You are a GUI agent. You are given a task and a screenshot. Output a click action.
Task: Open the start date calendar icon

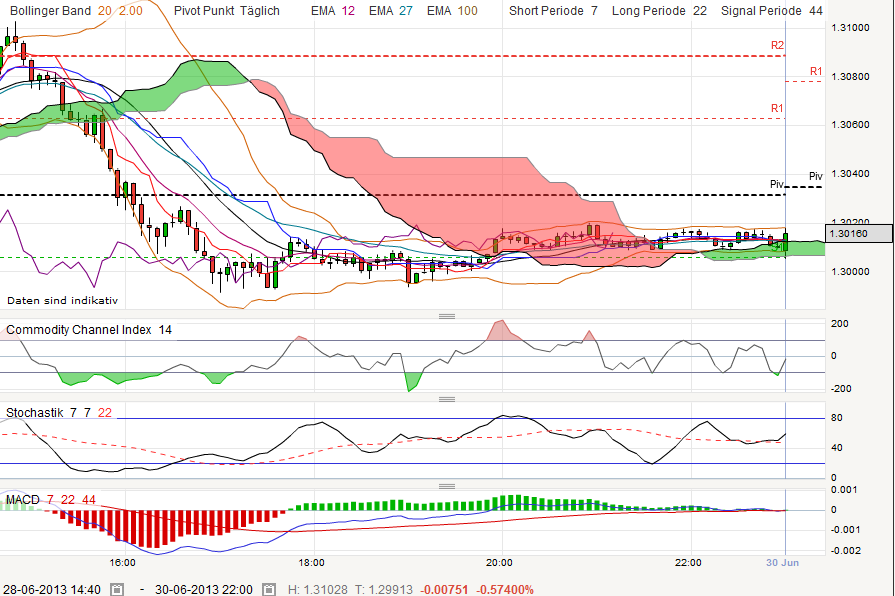coord(117,589)
